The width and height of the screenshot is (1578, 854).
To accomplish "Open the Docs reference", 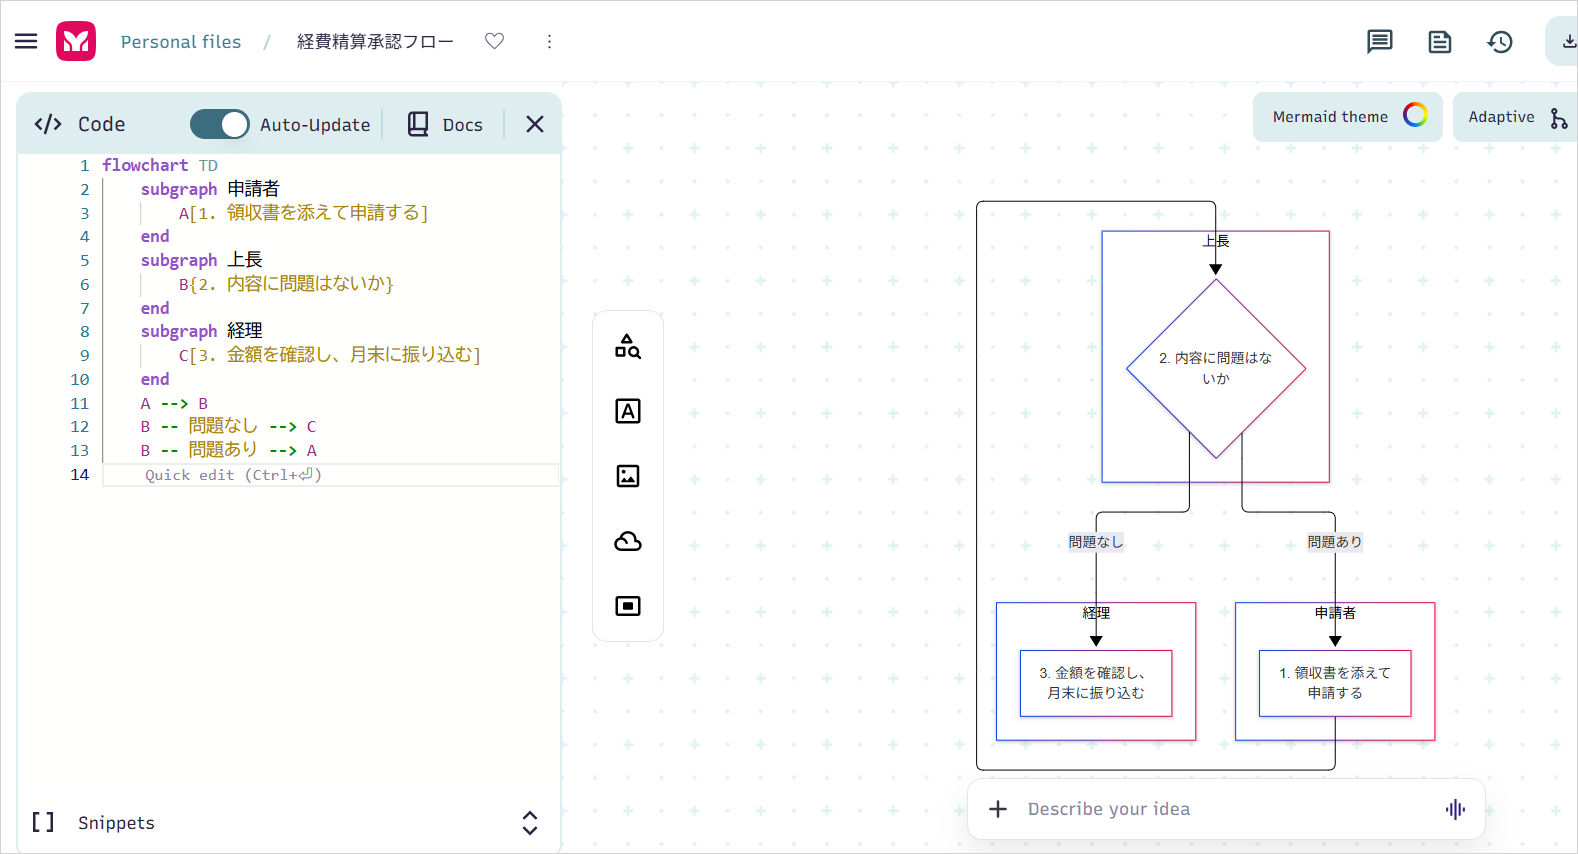I will [445, 124].
